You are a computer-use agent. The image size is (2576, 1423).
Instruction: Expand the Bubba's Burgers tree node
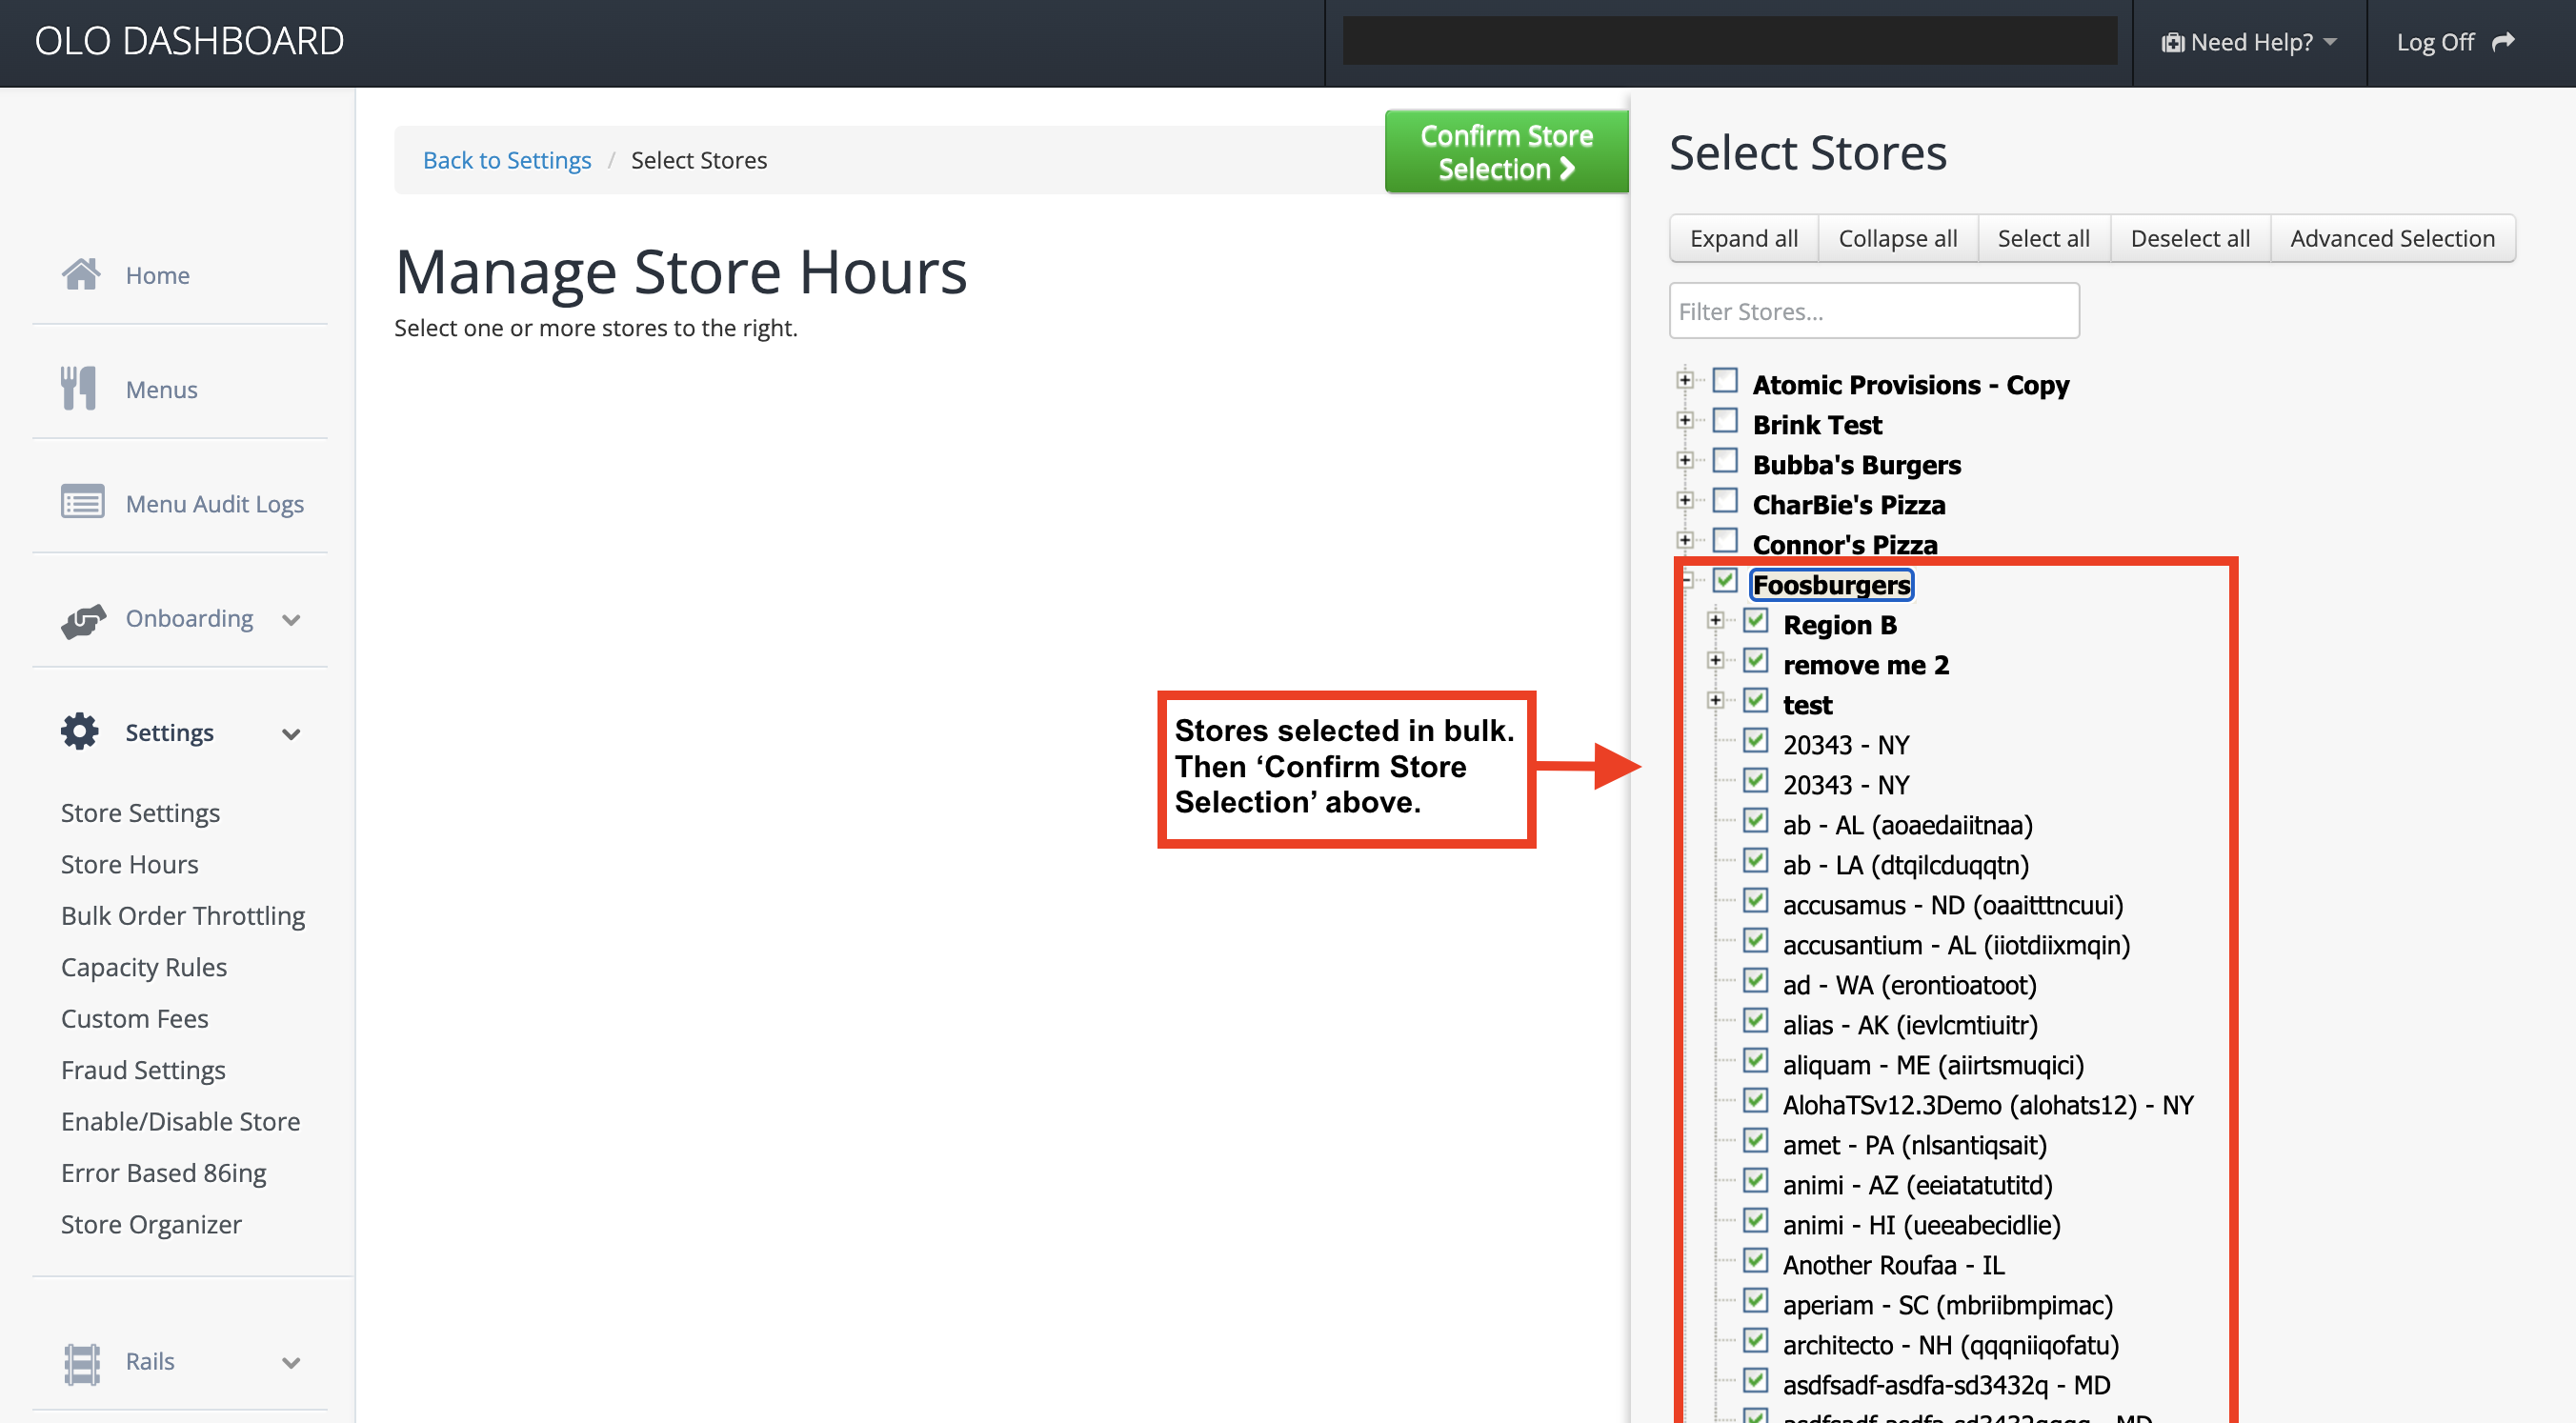[x=1685, y=460]
